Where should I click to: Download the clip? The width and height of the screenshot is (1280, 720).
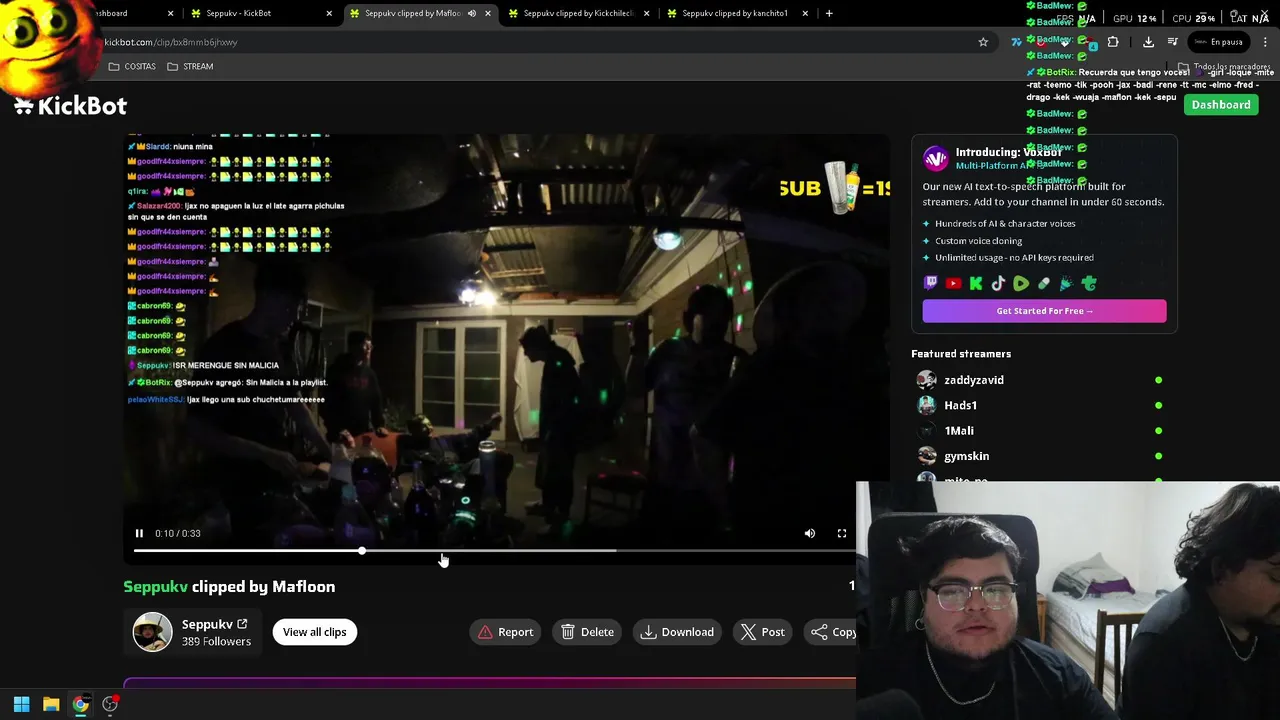(677, 632)
